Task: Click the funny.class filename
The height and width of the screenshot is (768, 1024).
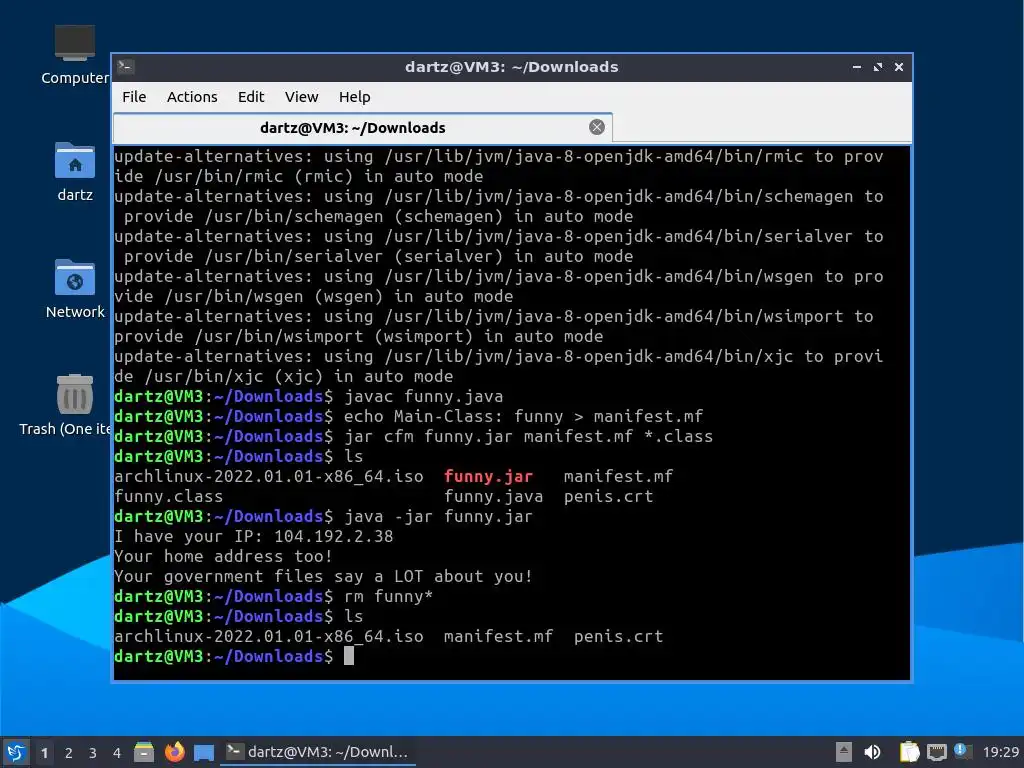Action: coord(168,496)
